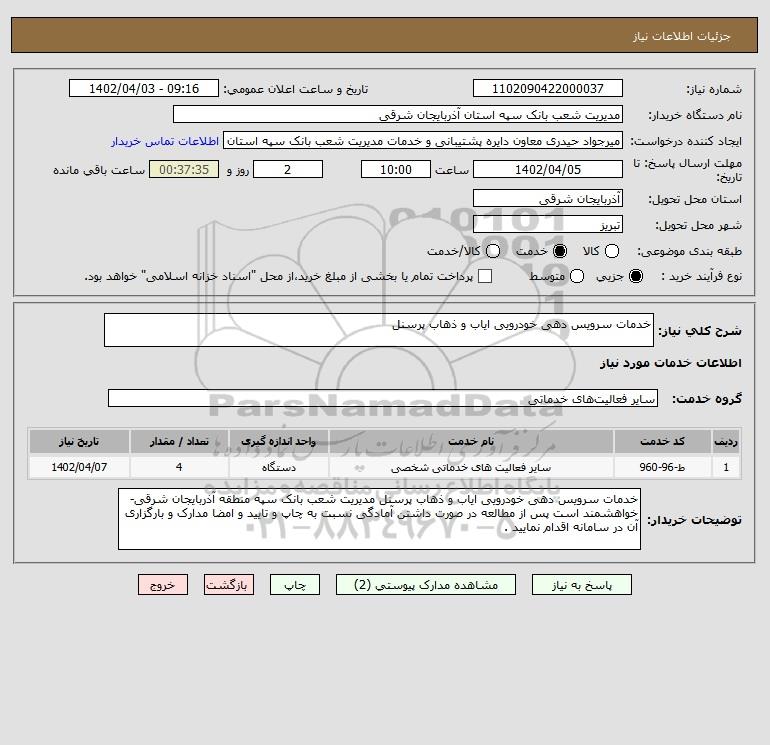Click service code cell ط-96-960

tap(662, 467)
